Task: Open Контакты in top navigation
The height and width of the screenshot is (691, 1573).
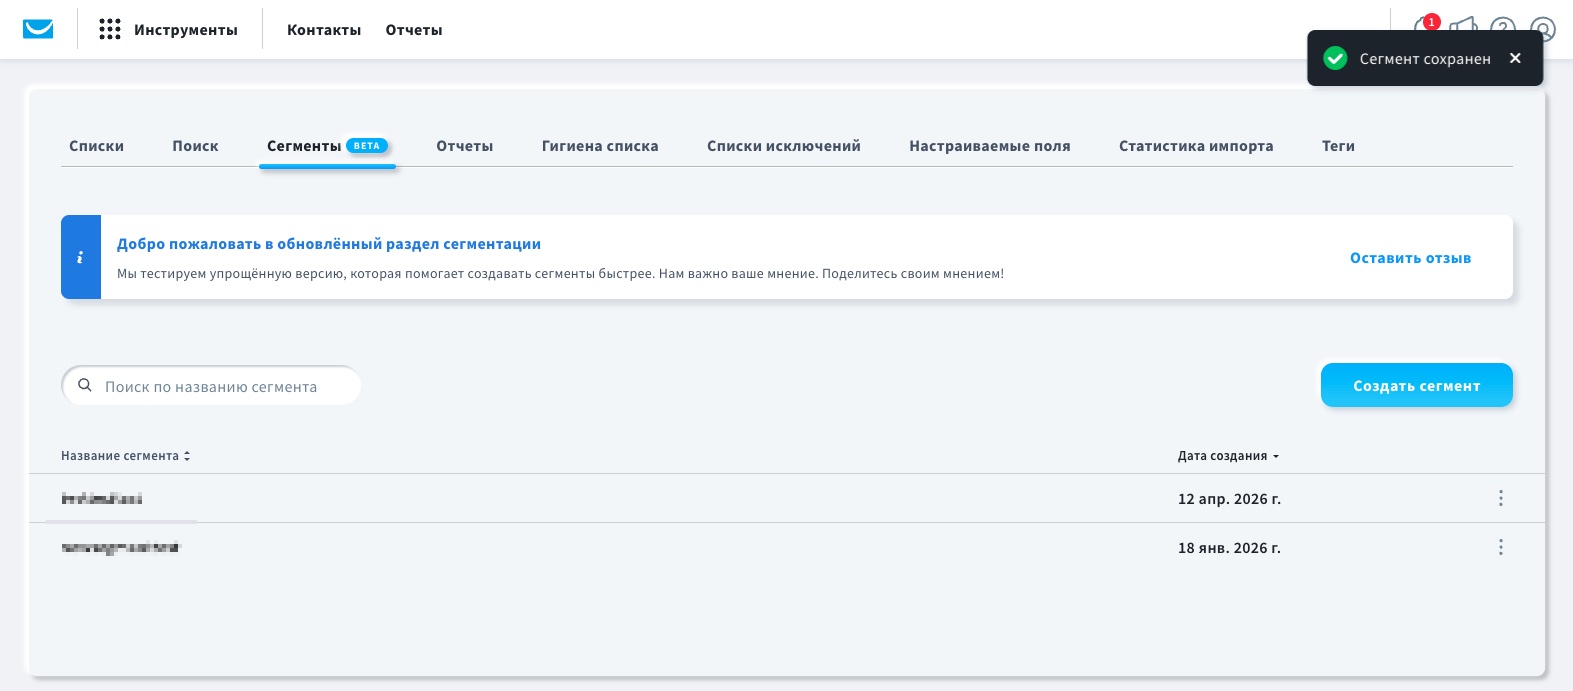Action: click(324, 30)
